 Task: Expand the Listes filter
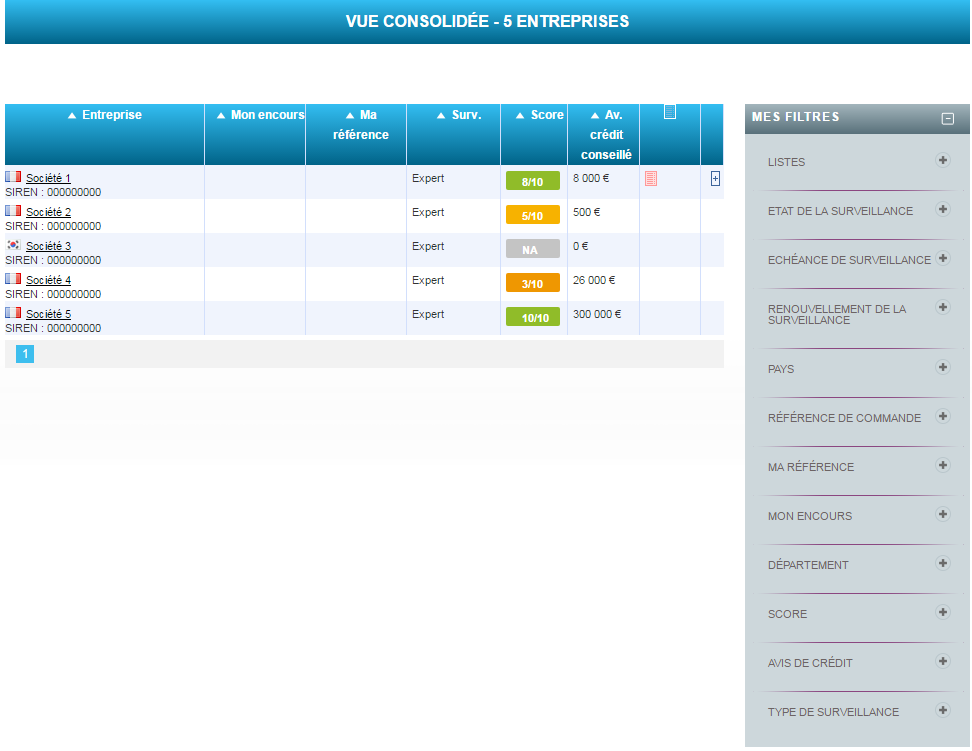click(x=942, y=161)
